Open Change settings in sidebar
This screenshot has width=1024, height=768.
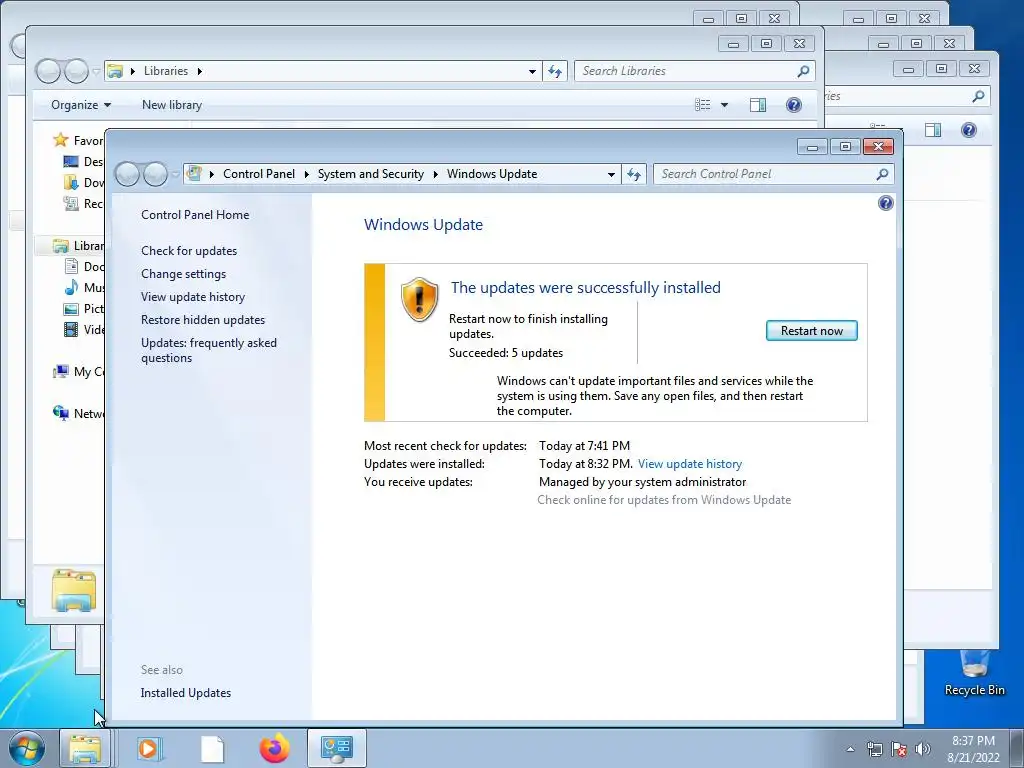point(184,274)
